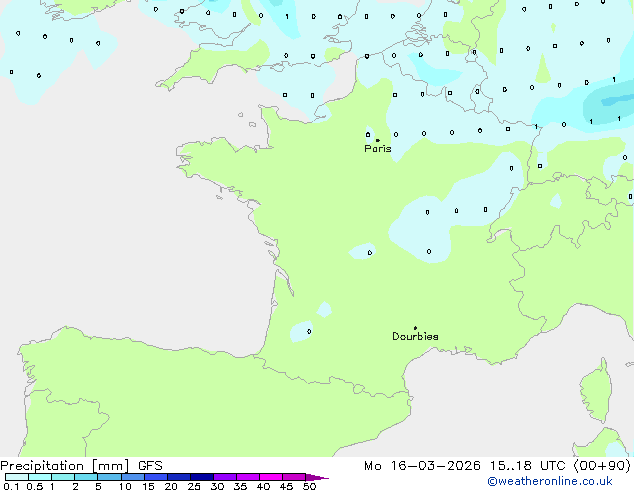Pick the 0.5–1 mm light cyan legend swatch
The height and width of the screenshot is (490, 634).
(x=40, y=477)
